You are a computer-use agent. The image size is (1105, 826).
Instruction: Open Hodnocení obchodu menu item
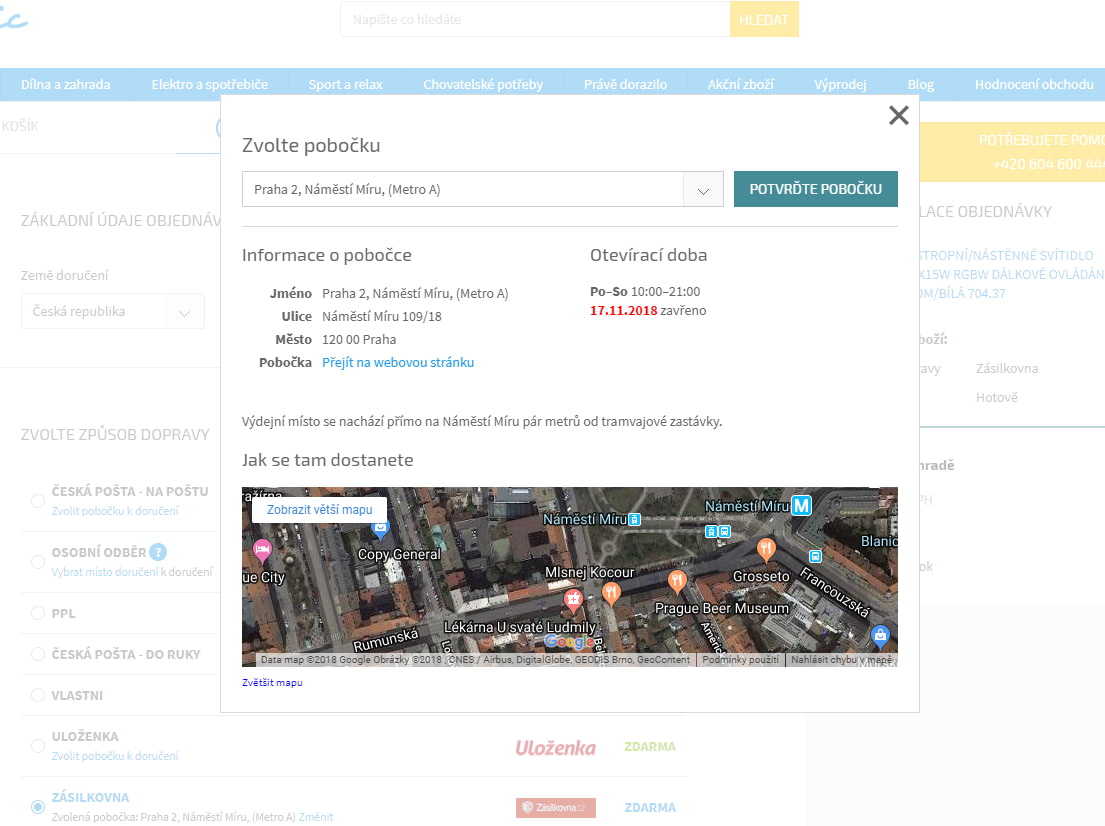1034,85
